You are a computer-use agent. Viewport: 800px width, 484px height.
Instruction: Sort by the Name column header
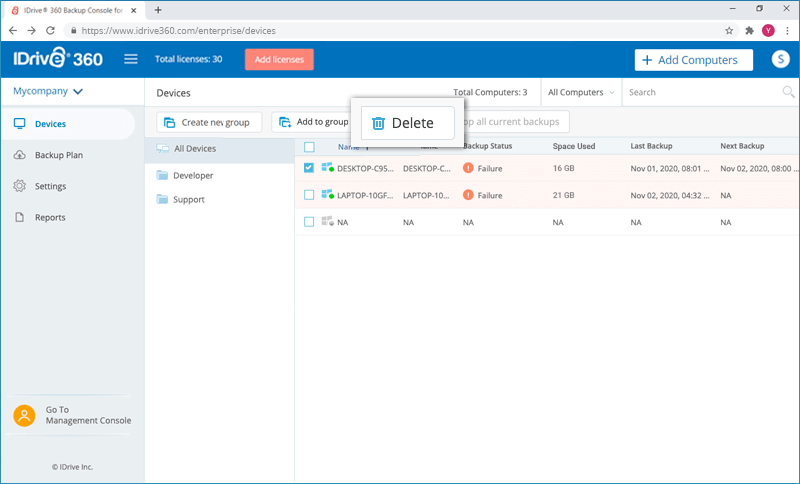point(348,147)
